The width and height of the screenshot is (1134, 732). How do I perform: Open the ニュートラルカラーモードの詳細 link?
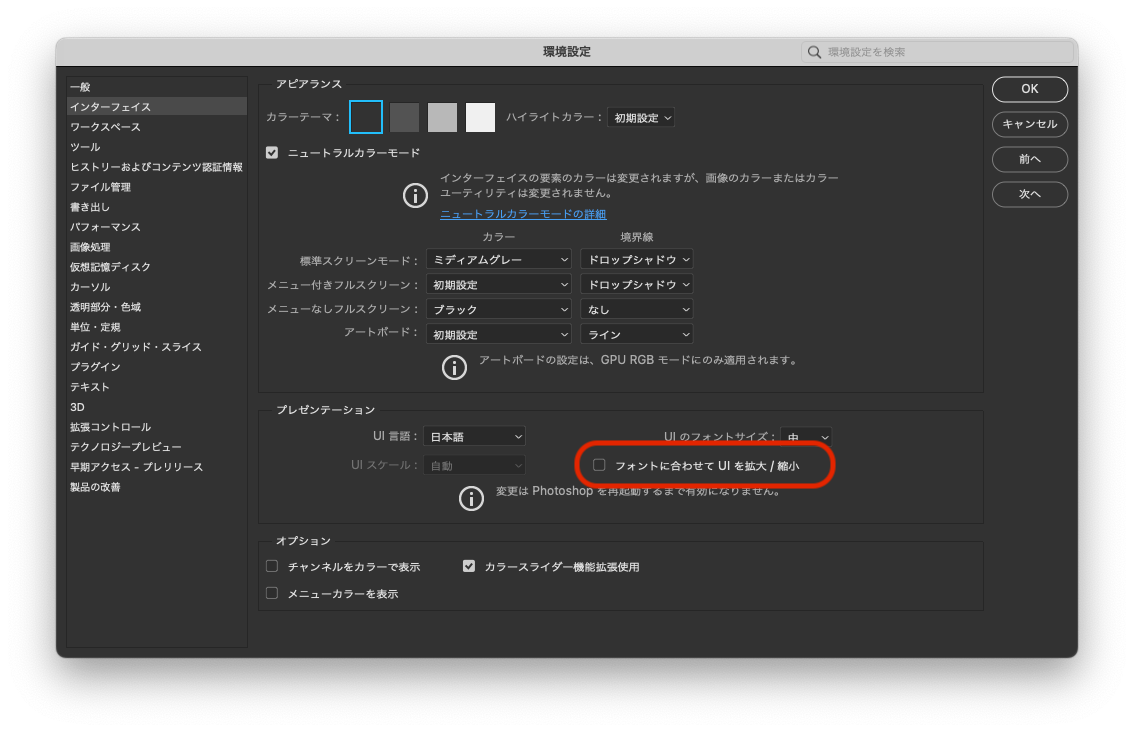524,213
